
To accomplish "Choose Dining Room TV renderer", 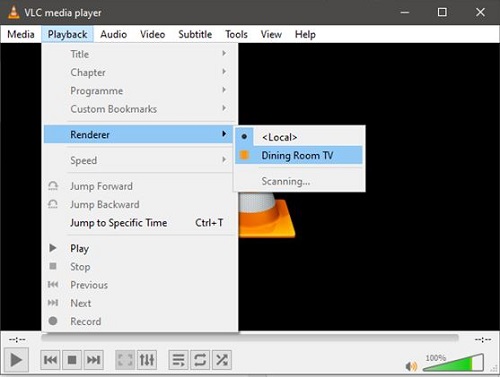I will click(x=299, y=155).
